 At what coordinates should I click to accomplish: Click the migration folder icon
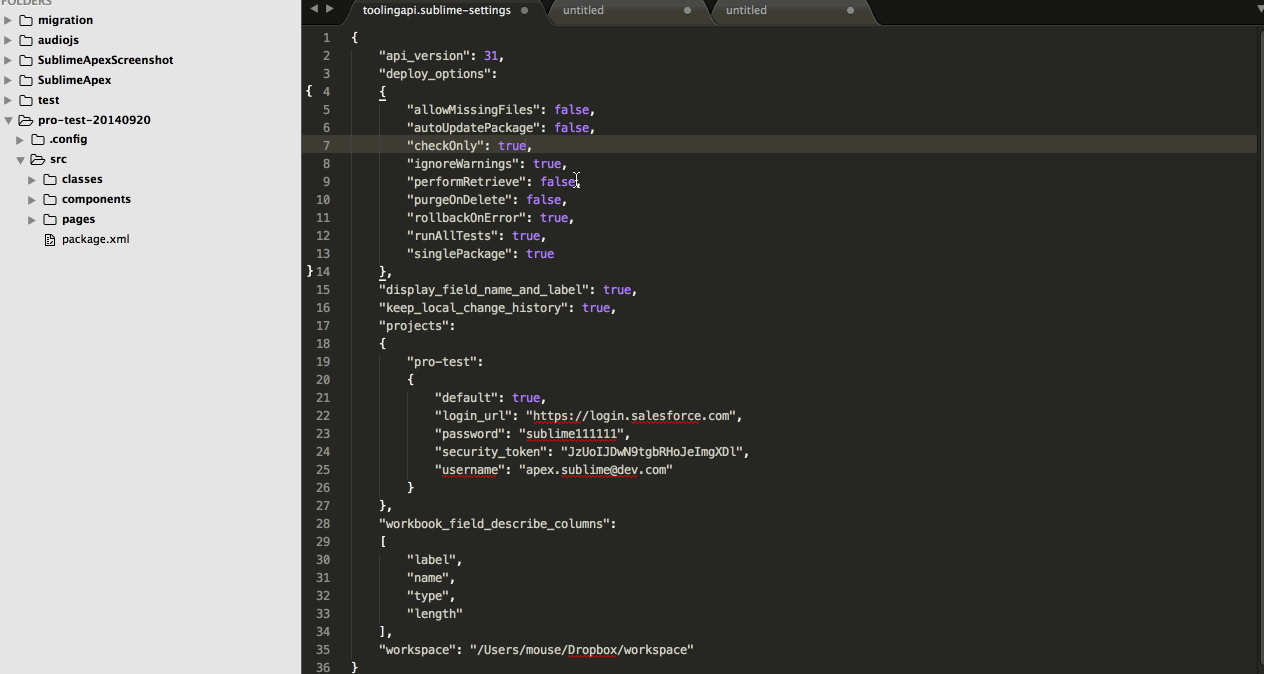point(25,20)
